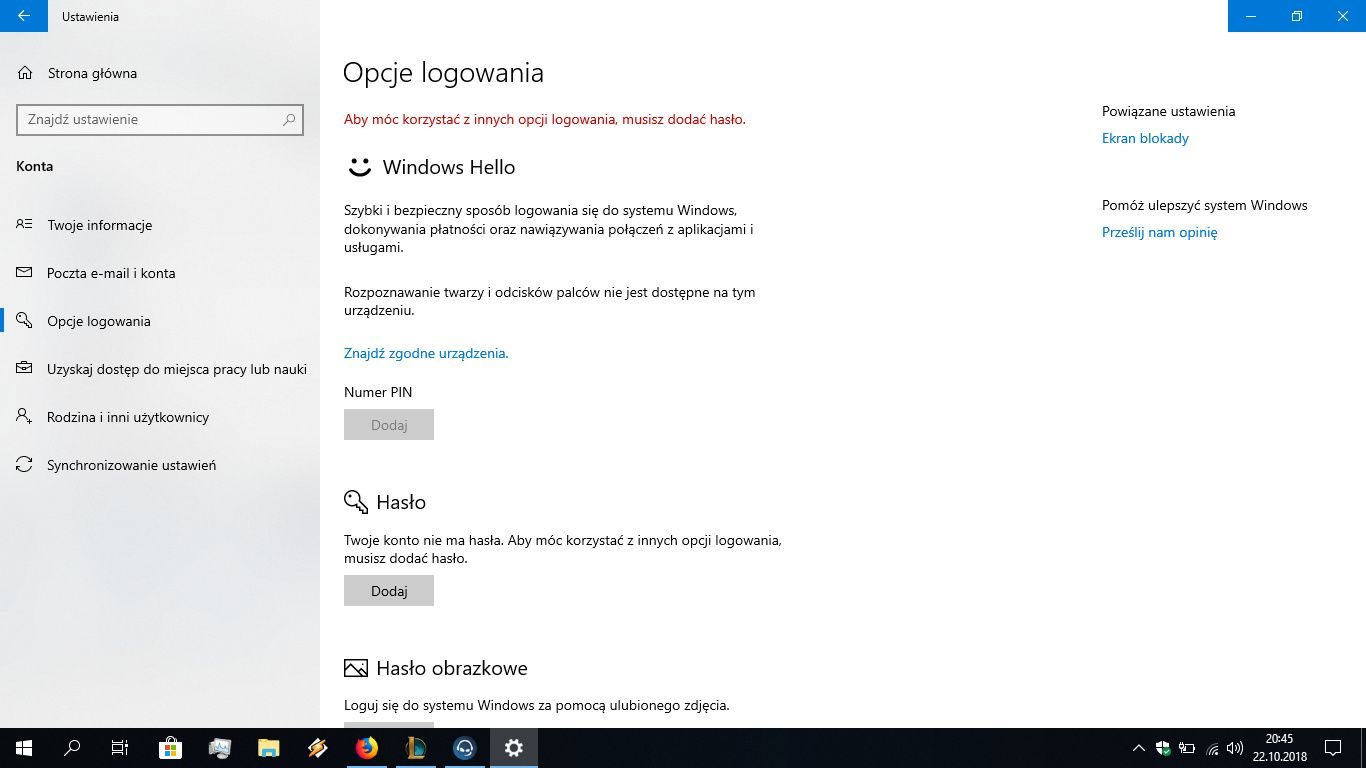Open Wi-Fi network tray icon
Screen dimensions: 1366x768
tap(1212, 748)
